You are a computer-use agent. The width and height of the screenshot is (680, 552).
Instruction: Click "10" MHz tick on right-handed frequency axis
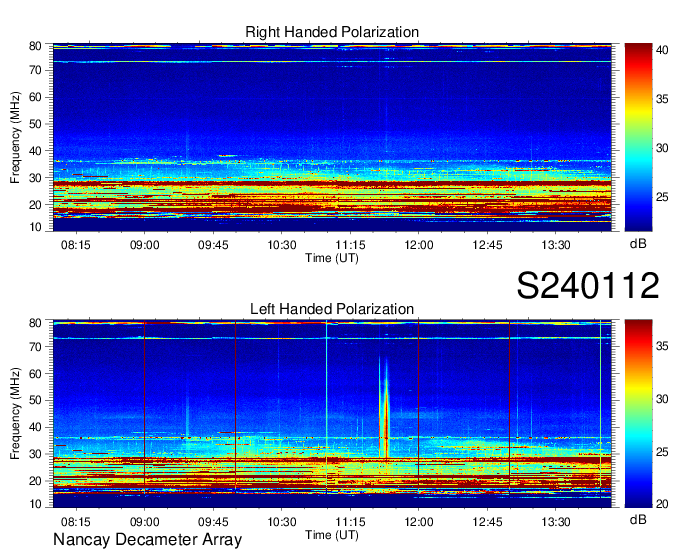[x=35, y=227]
